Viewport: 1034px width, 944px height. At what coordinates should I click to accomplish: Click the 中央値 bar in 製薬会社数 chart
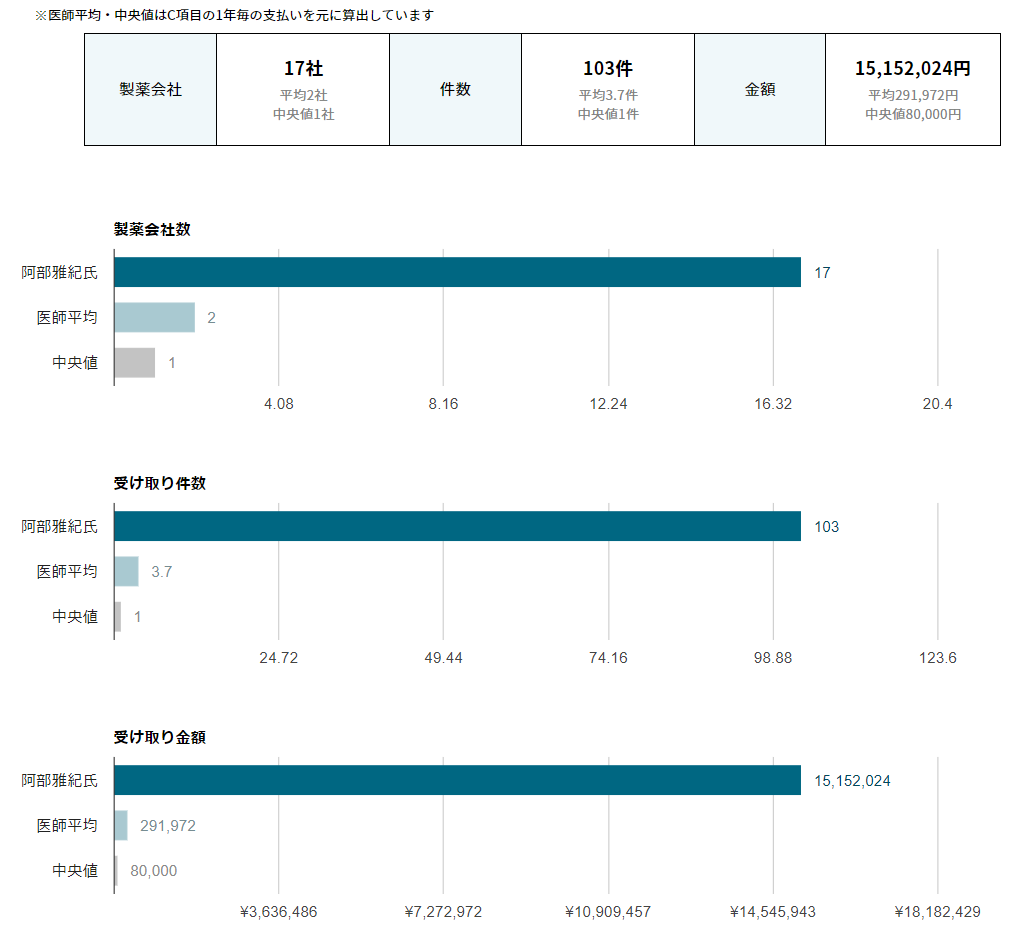click(x=135, y=363)
